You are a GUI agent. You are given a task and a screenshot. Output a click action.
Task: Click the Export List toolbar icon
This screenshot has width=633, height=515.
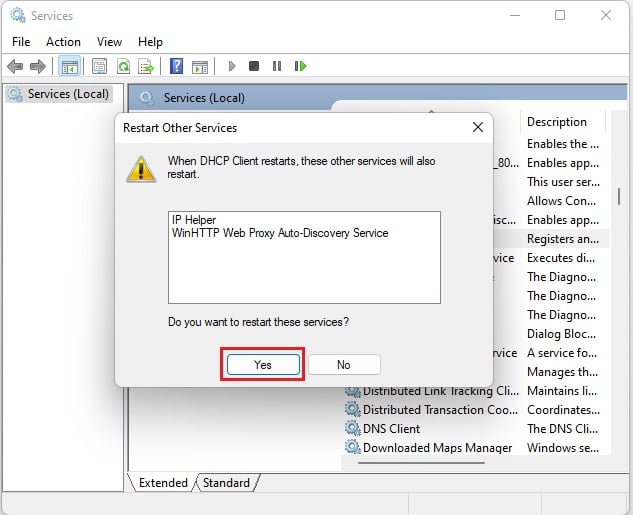pyautogui.click(x=146, y=66)
